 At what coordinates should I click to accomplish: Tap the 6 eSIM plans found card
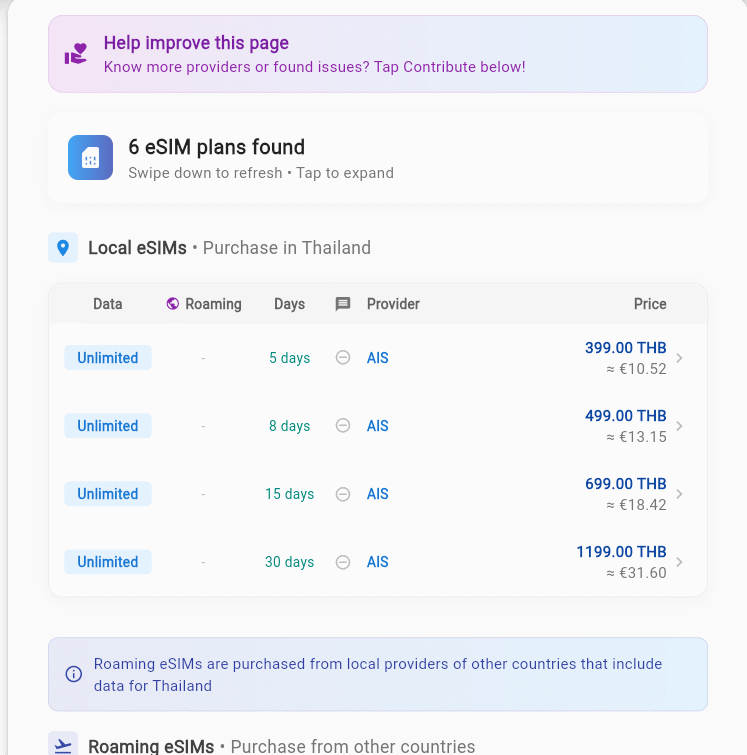(x=378, y=158)
